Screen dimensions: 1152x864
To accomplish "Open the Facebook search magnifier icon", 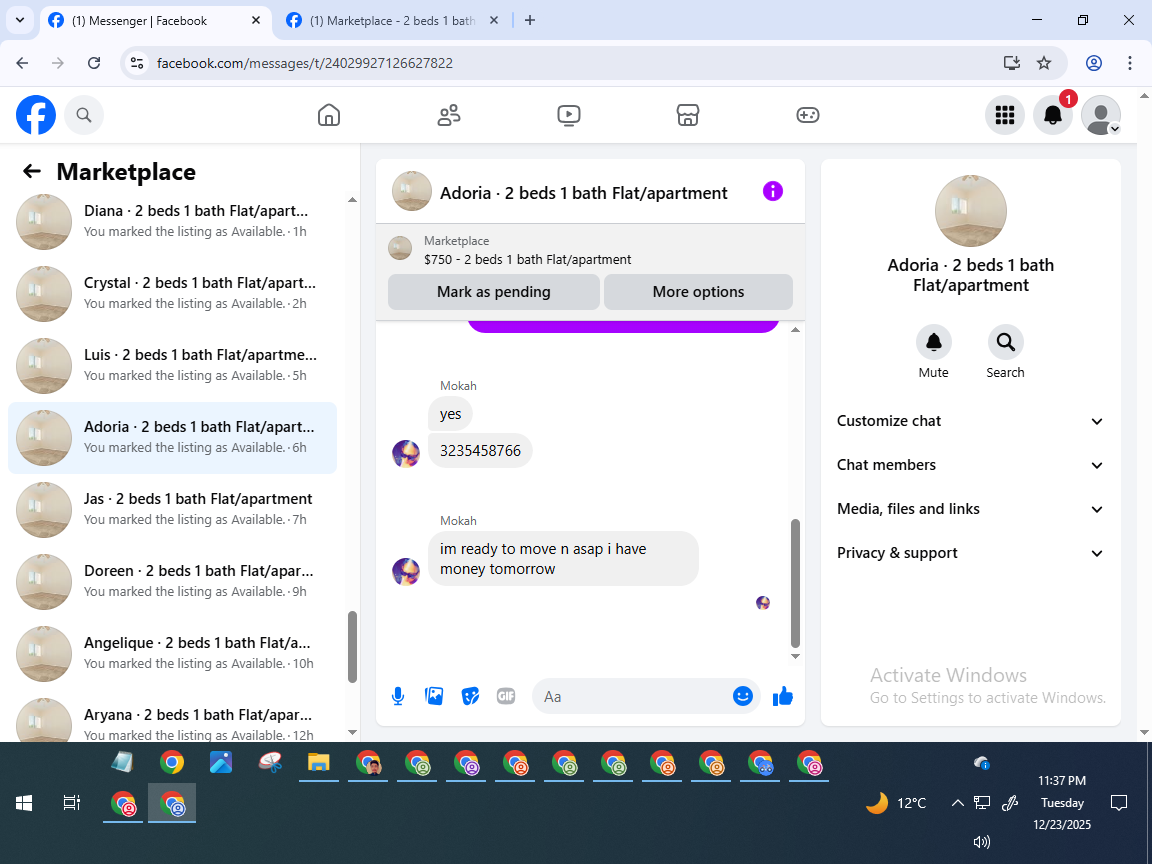I will (x=84, y=115).
